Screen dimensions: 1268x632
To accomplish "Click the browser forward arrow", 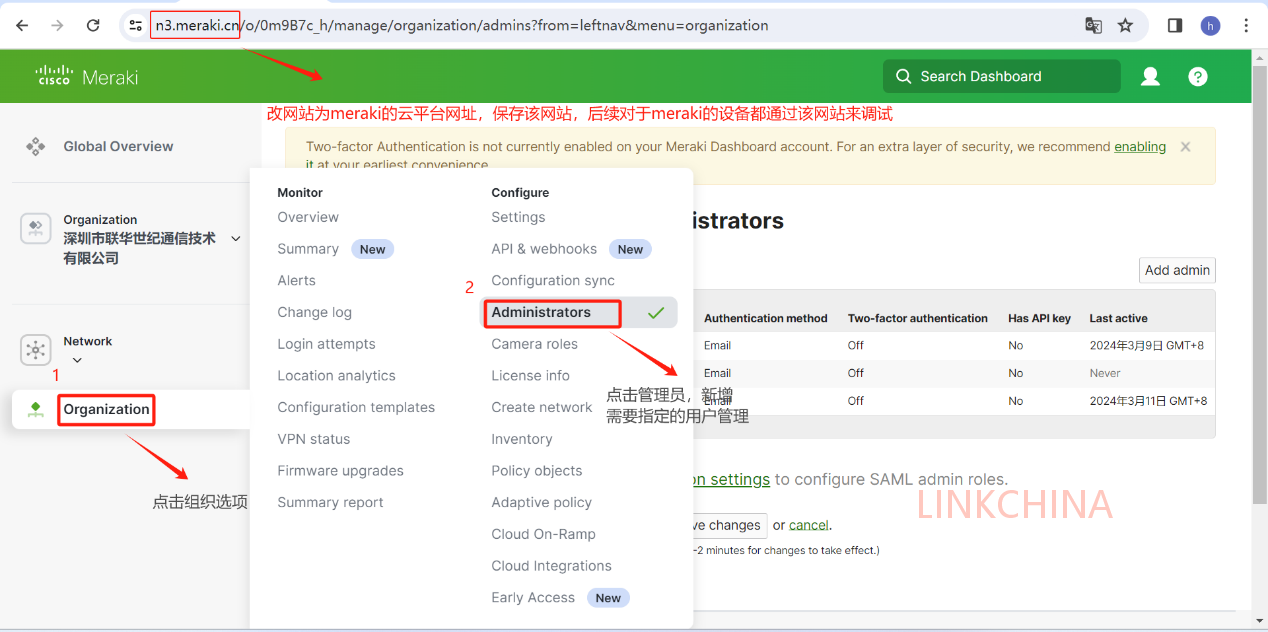I will click(57, 25).
